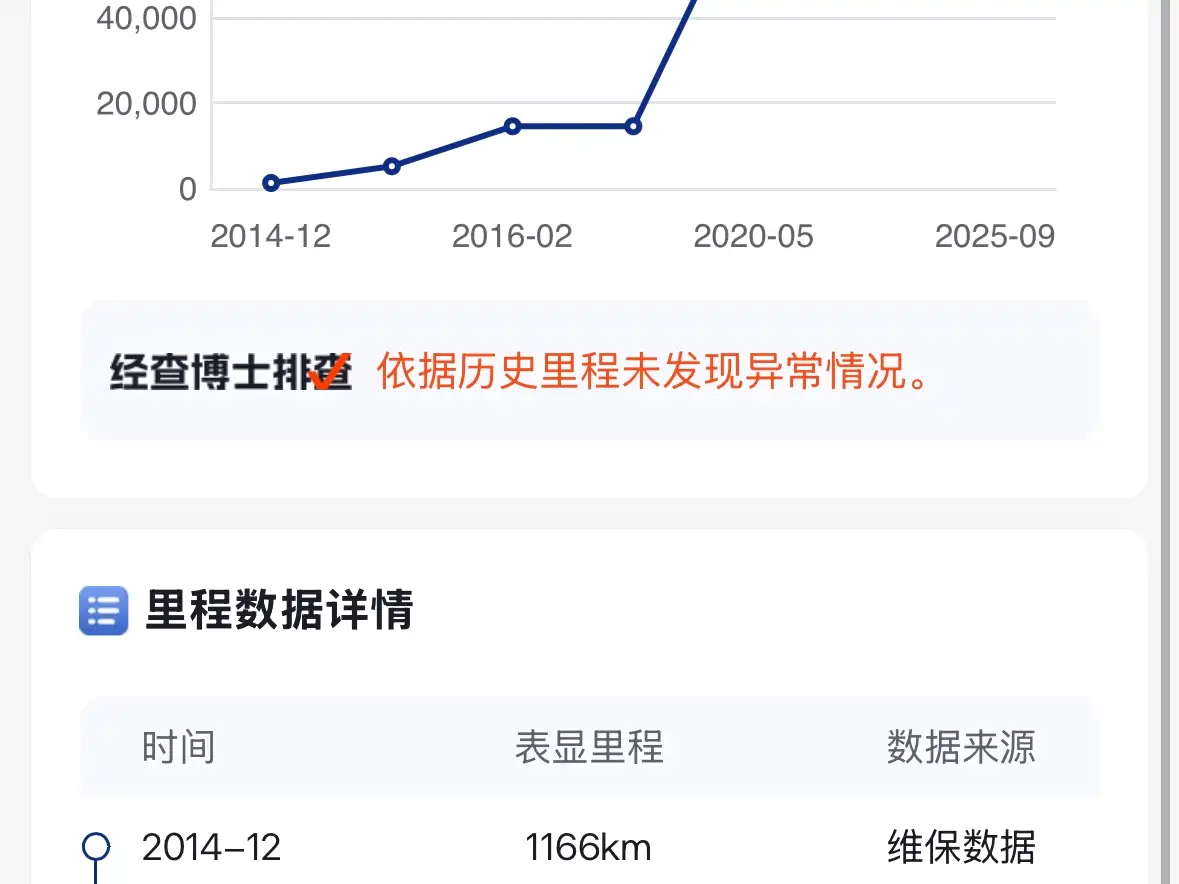Click the 40,000 y-axis label

click(x=147, y=18)
